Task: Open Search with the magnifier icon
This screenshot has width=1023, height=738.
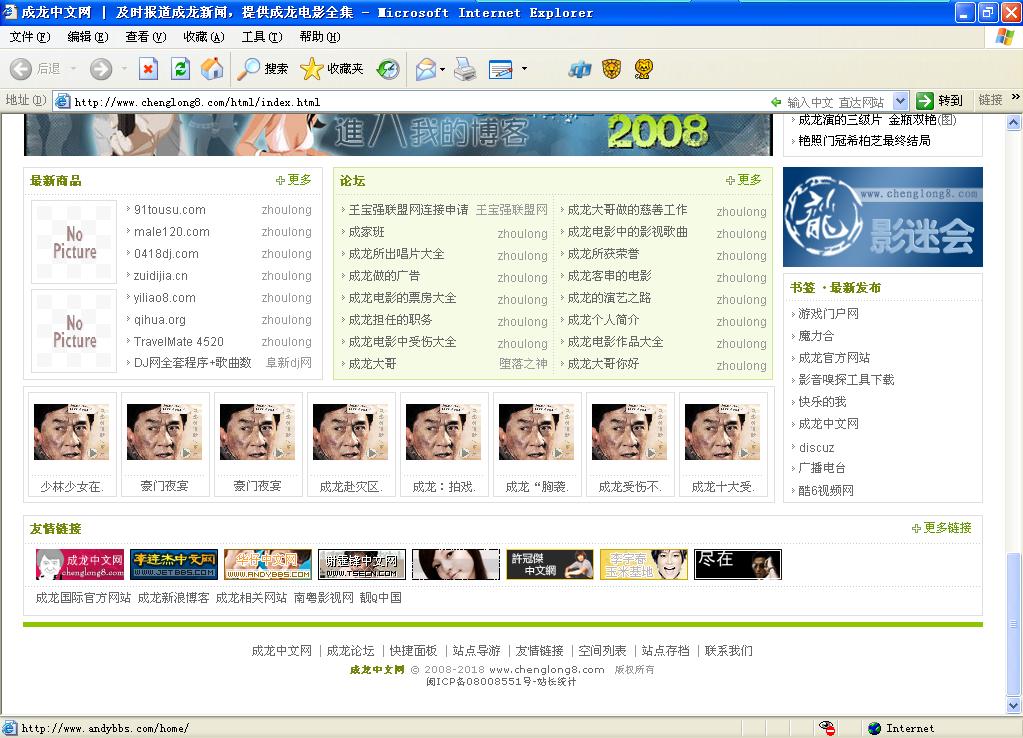Action: (x=249, y=69)
